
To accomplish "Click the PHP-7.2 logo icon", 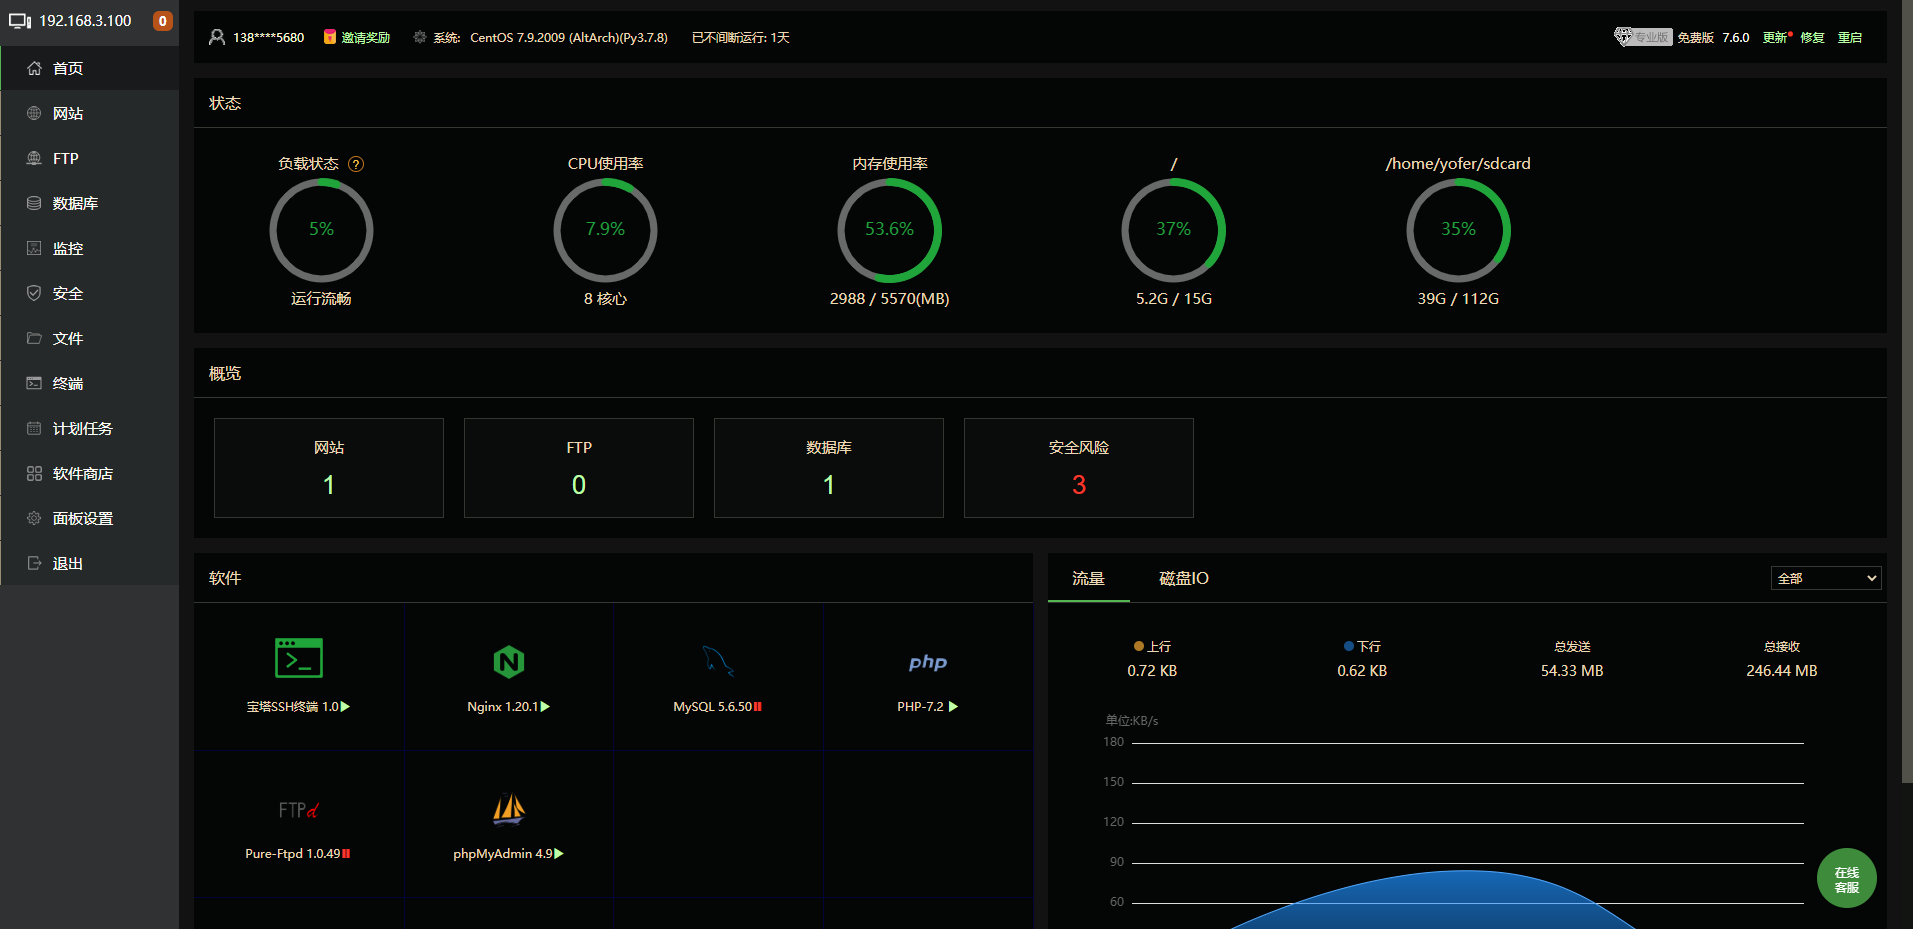I will point(928,662).
